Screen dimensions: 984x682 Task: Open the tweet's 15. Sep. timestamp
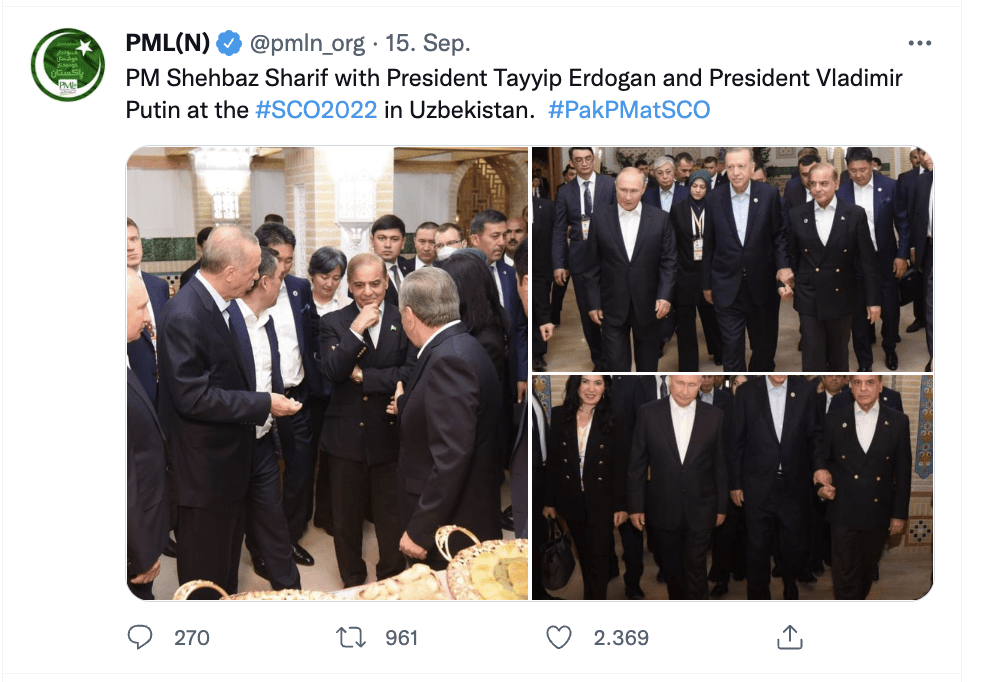(427, 44)
